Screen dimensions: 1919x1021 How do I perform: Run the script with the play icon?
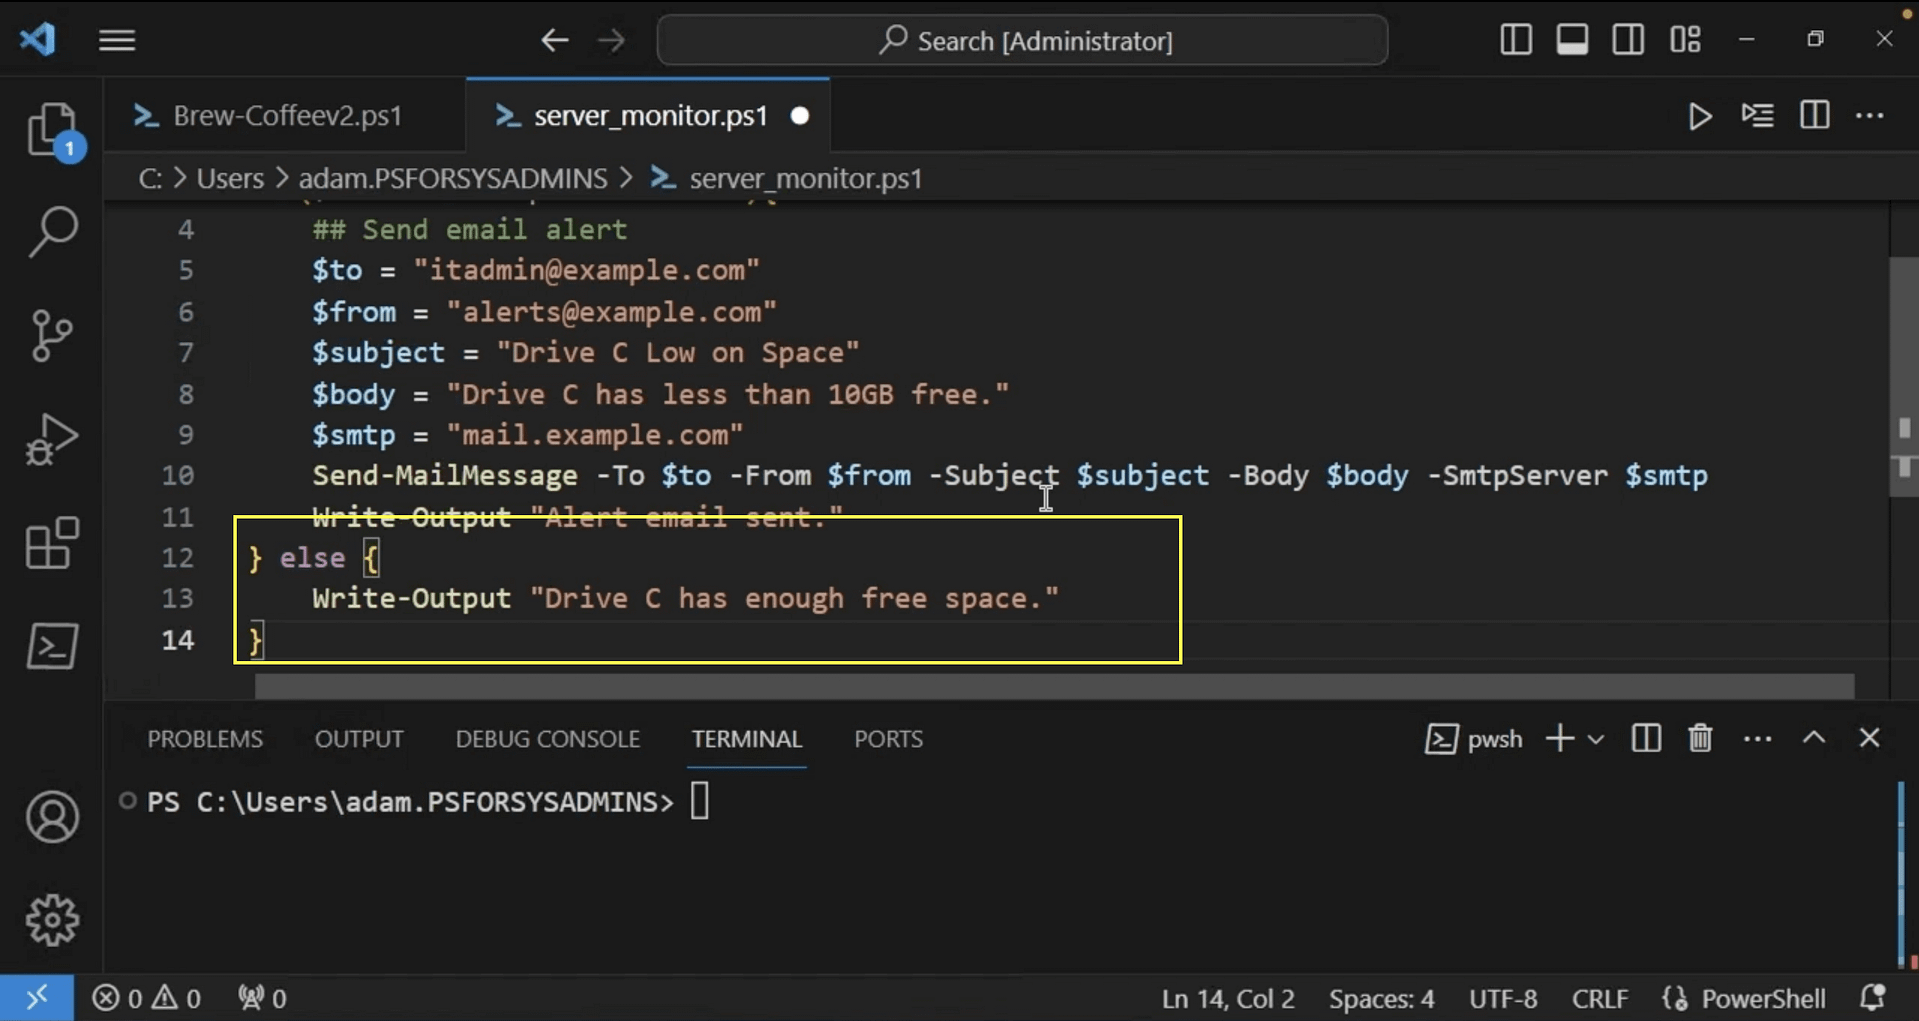pyautogui.click(x=1699, y=116)
